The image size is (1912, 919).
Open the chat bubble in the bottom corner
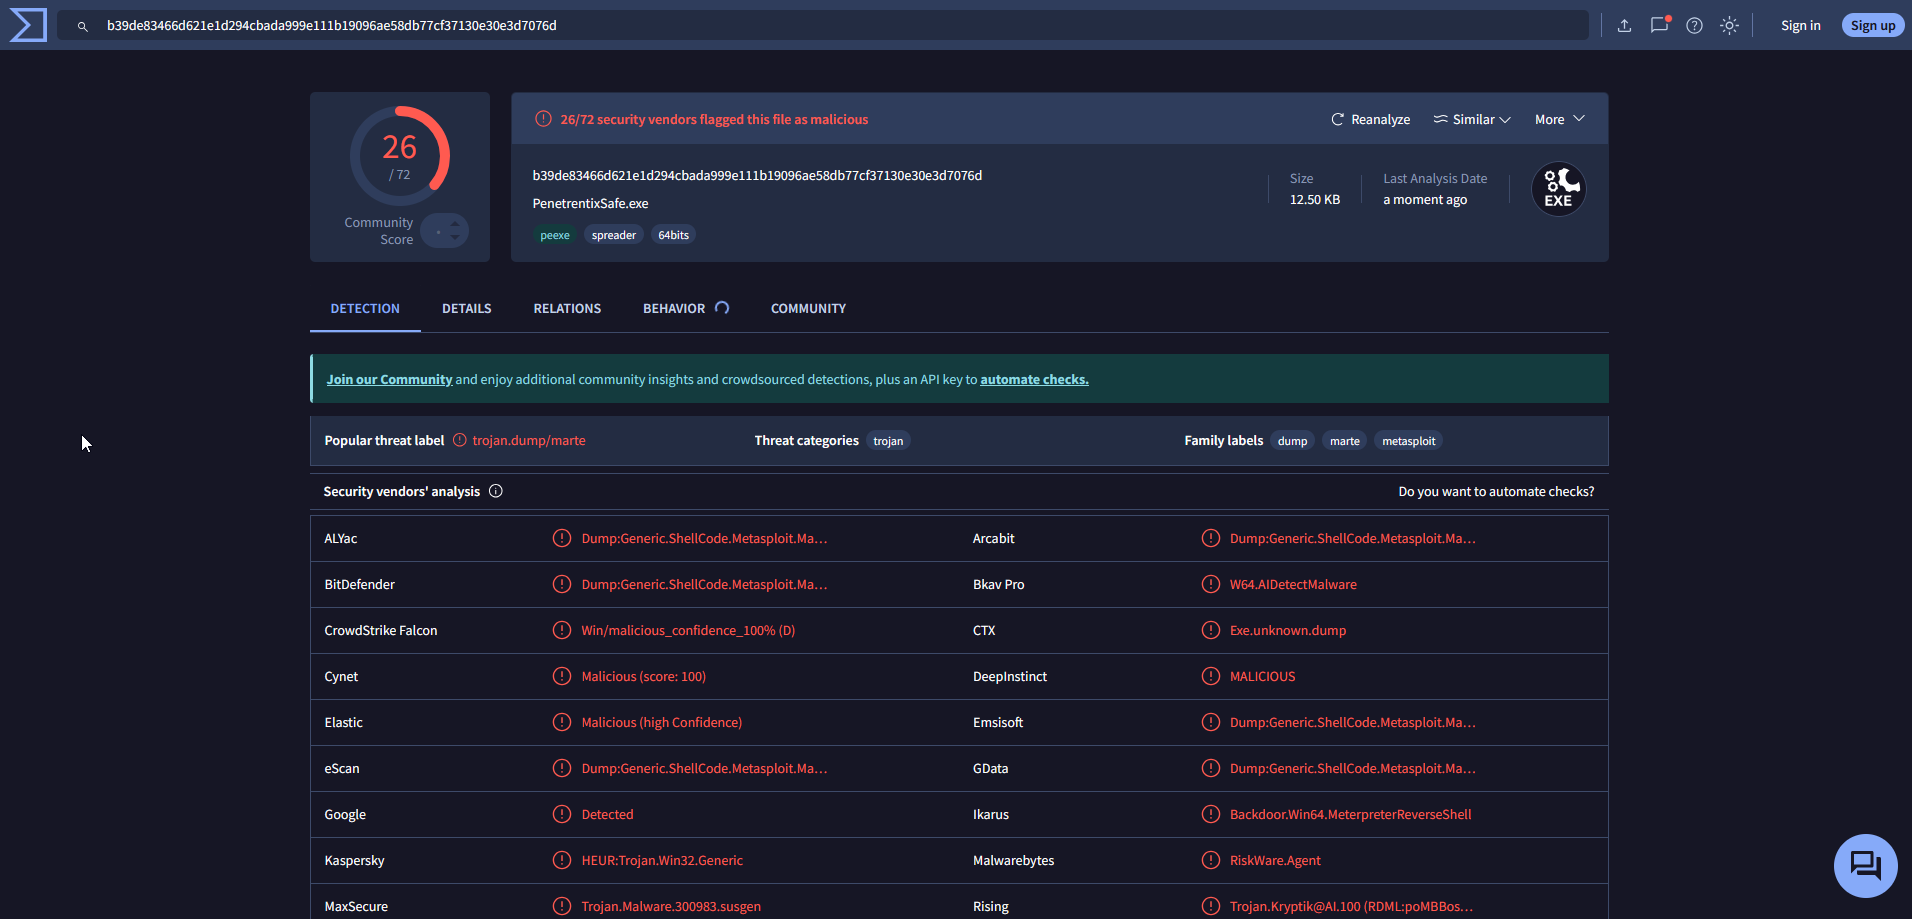point(1864,865)
